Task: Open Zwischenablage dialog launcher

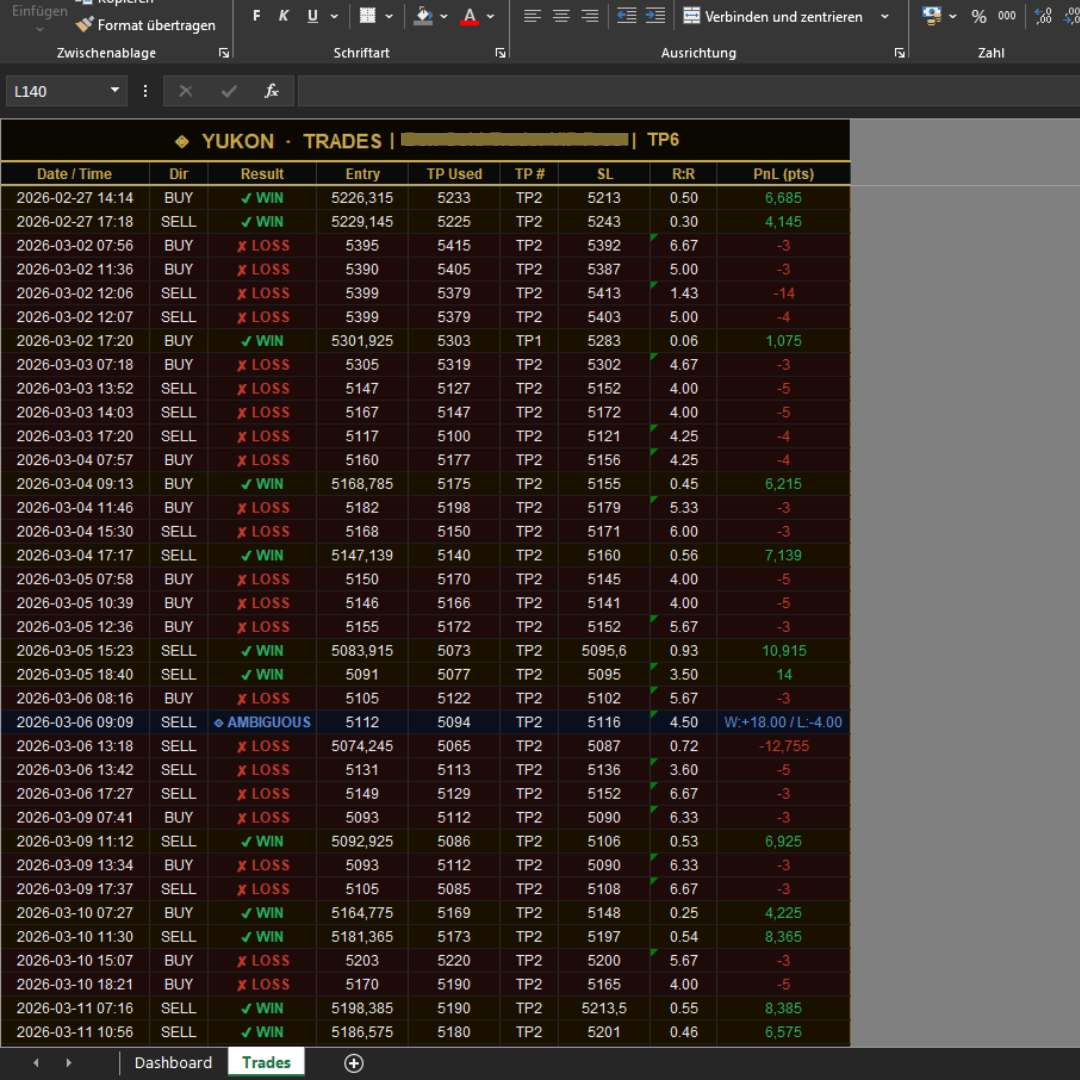Action: [224, 53]
